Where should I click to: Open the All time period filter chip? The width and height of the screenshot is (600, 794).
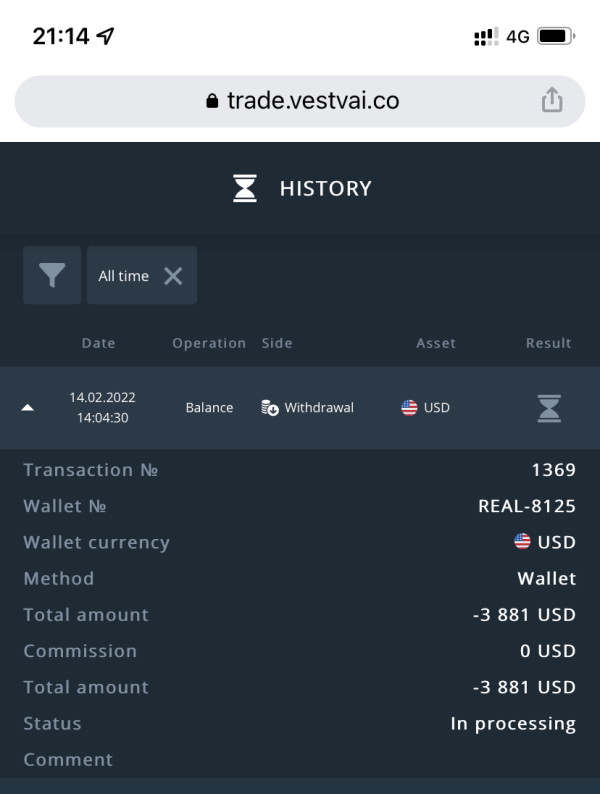click(x=142, y=275)
